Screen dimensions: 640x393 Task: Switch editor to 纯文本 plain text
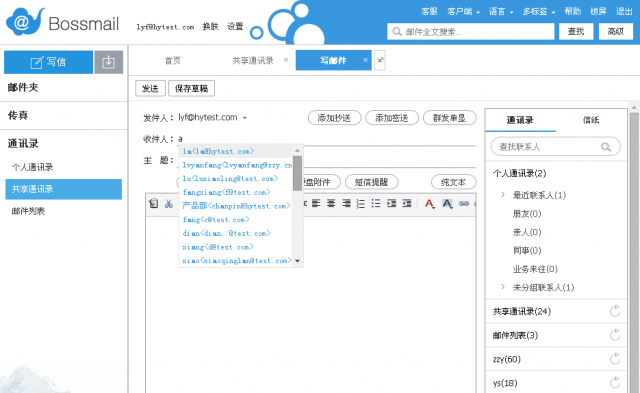tap(453, 182)
